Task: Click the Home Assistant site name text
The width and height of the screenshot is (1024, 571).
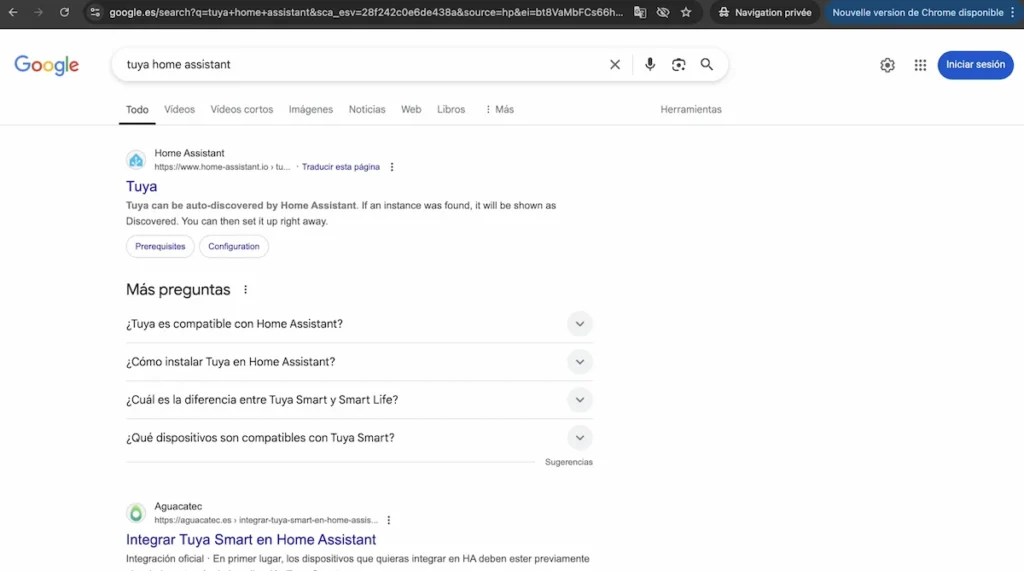Action: pyautogui.click(x=189, y=153)
